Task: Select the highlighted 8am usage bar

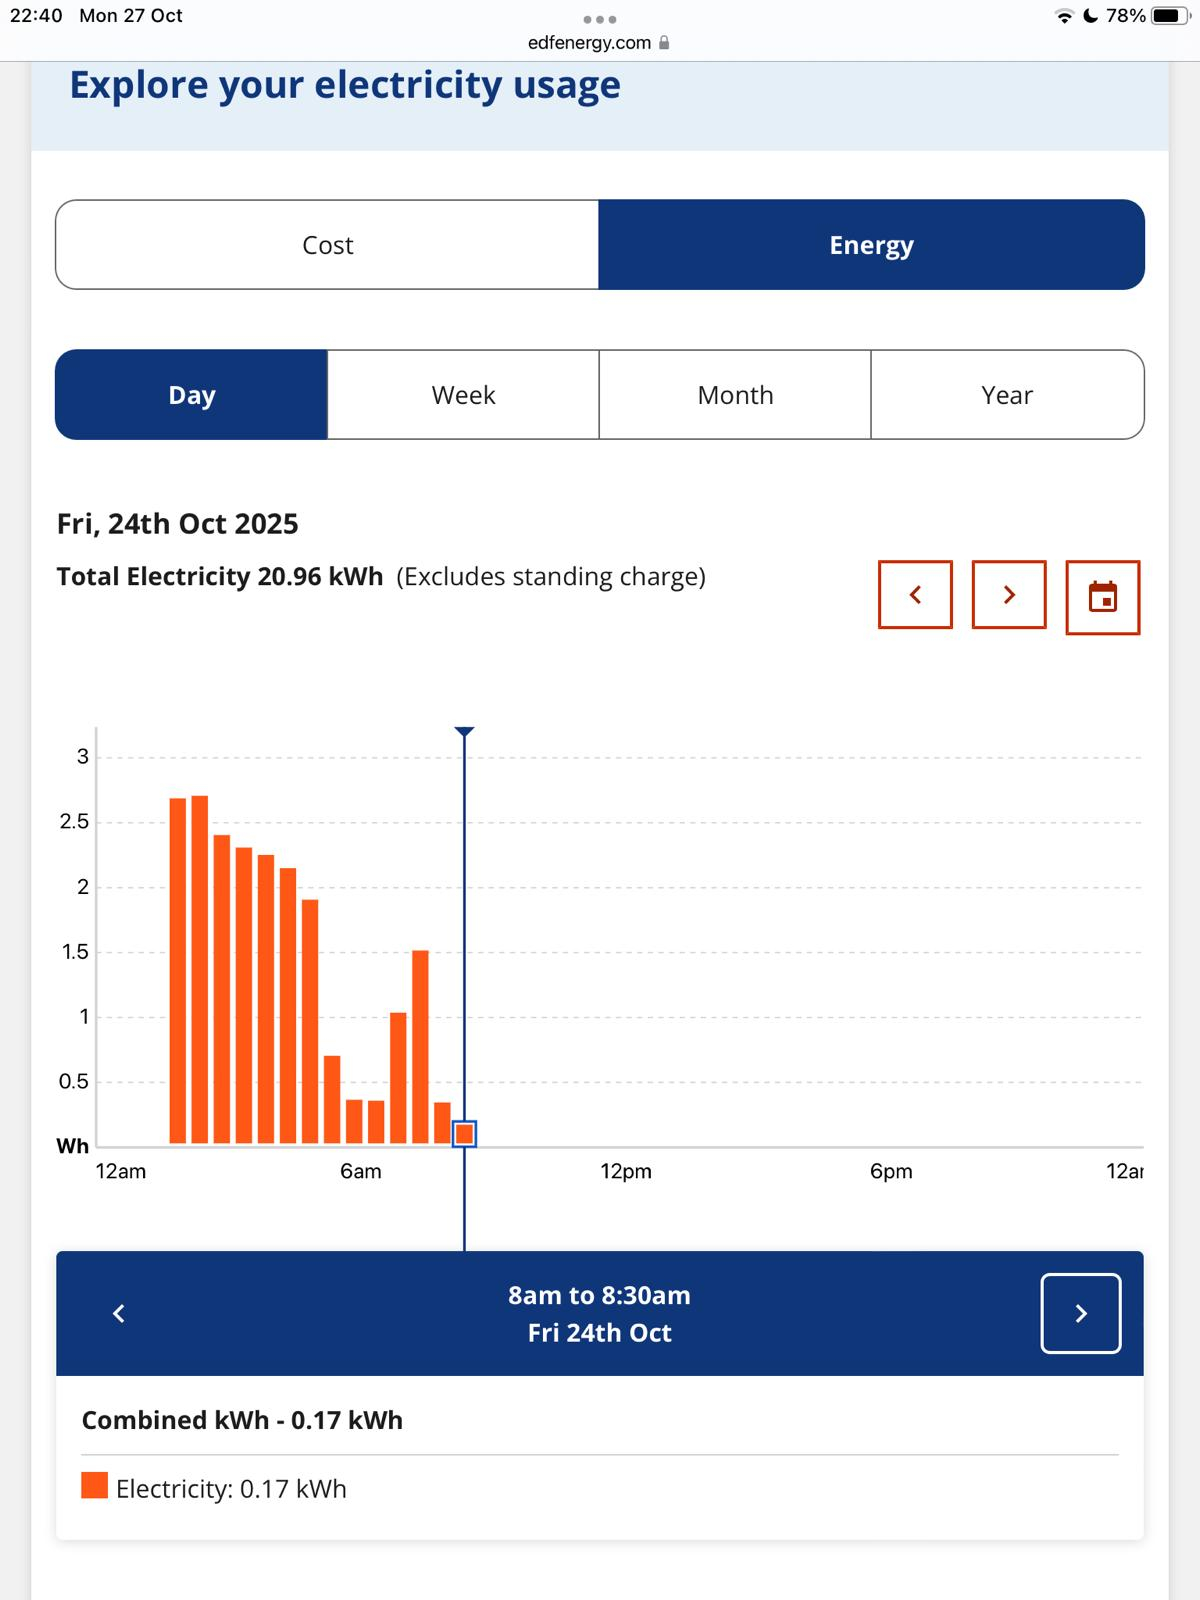Action: (x=464, y=1134)
